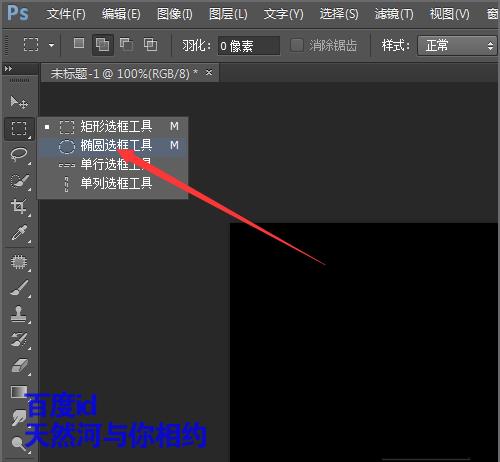The image size is (500, 462).
Task: Toggle the 消除锯齿 anti-alias checkbox
Action: (297, 45)
